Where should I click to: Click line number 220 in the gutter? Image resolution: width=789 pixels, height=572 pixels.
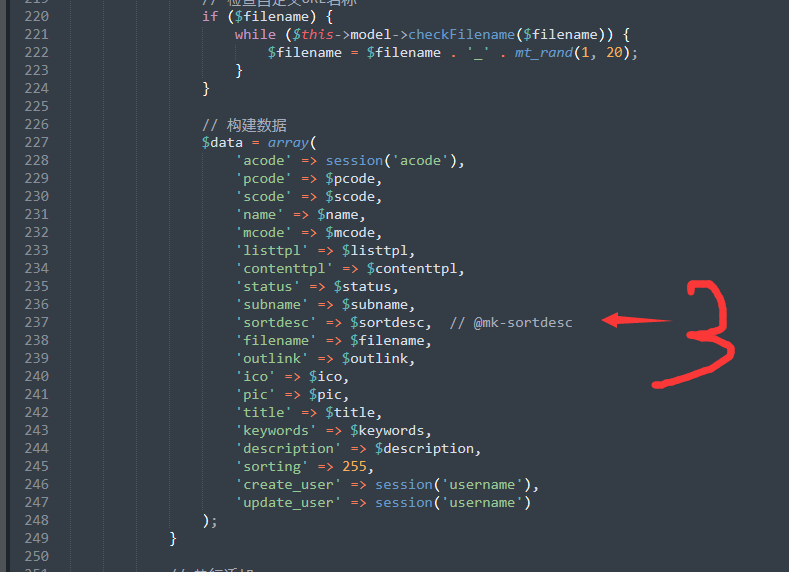(37, 17)
